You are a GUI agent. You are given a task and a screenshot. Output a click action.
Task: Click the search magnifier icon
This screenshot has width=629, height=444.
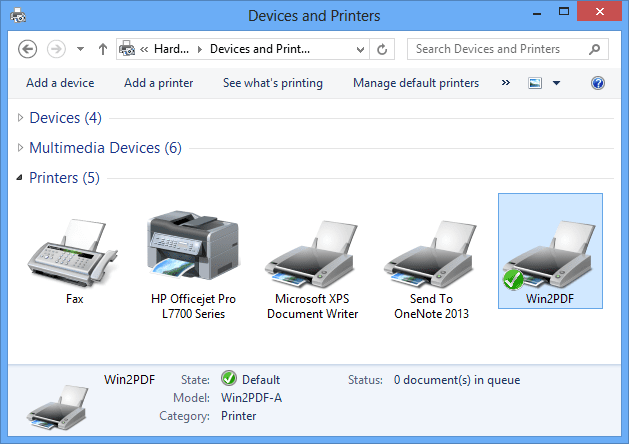(595, 49)
